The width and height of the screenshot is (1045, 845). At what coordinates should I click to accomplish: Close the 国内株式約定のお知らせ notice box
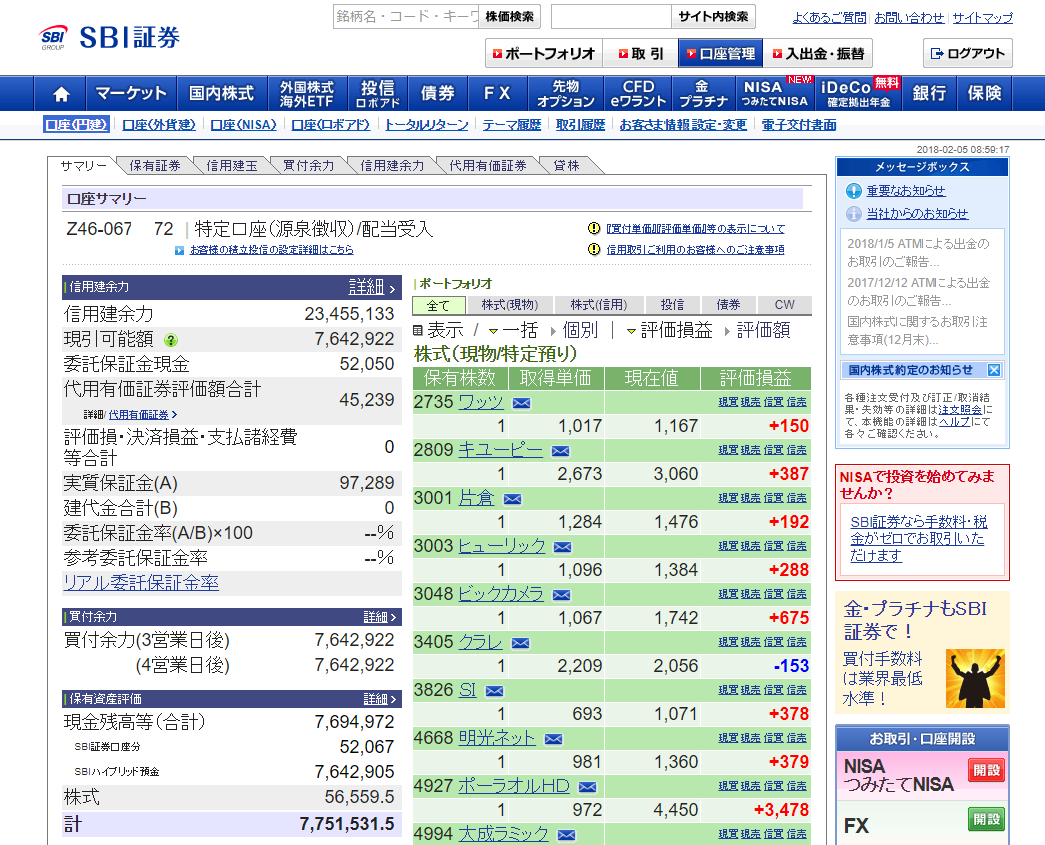tap(993, 370)
